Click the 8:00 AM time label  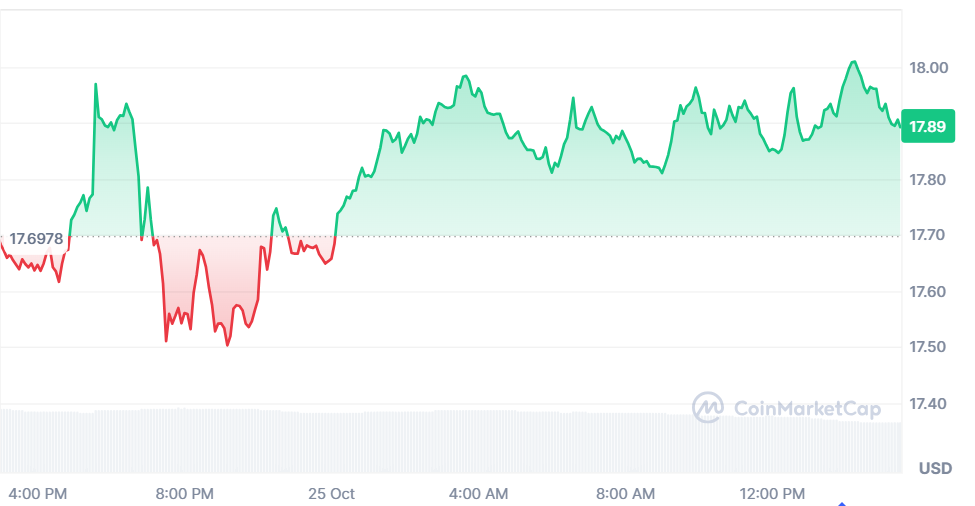[625, 494]
